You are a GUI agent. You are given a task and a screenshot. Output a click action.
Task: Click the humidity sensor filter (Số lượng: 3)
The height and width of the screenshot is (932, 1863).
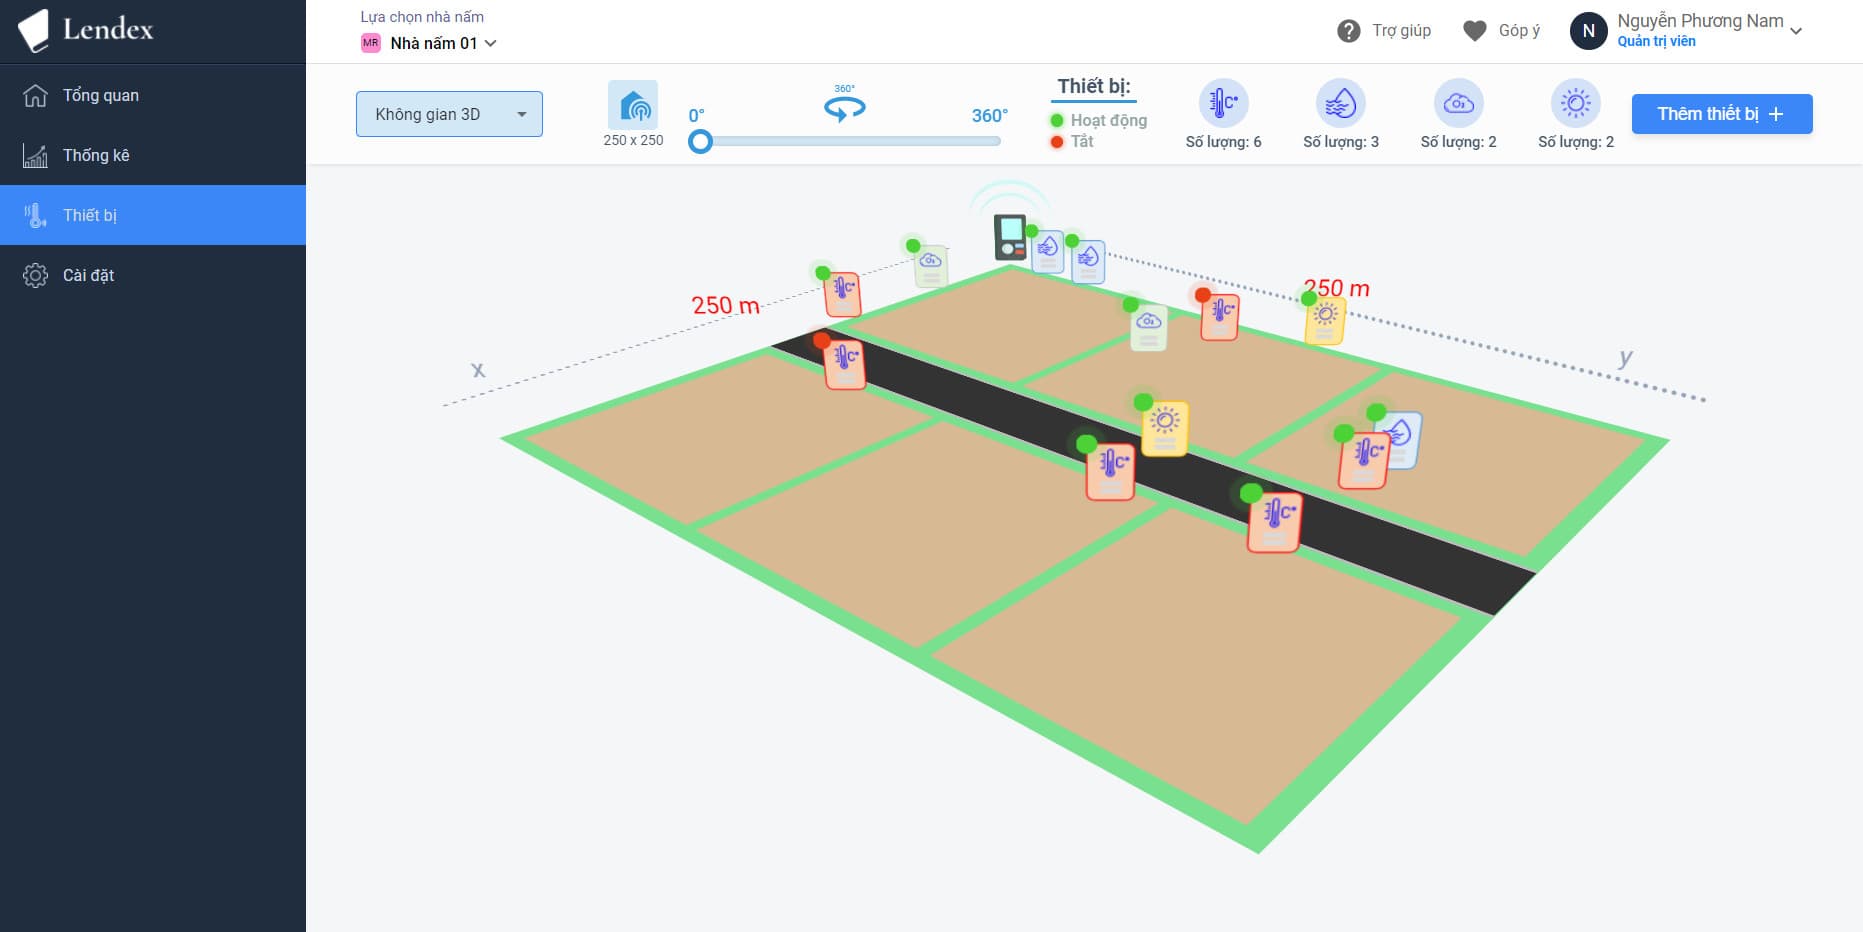(x=1341, y=103)
